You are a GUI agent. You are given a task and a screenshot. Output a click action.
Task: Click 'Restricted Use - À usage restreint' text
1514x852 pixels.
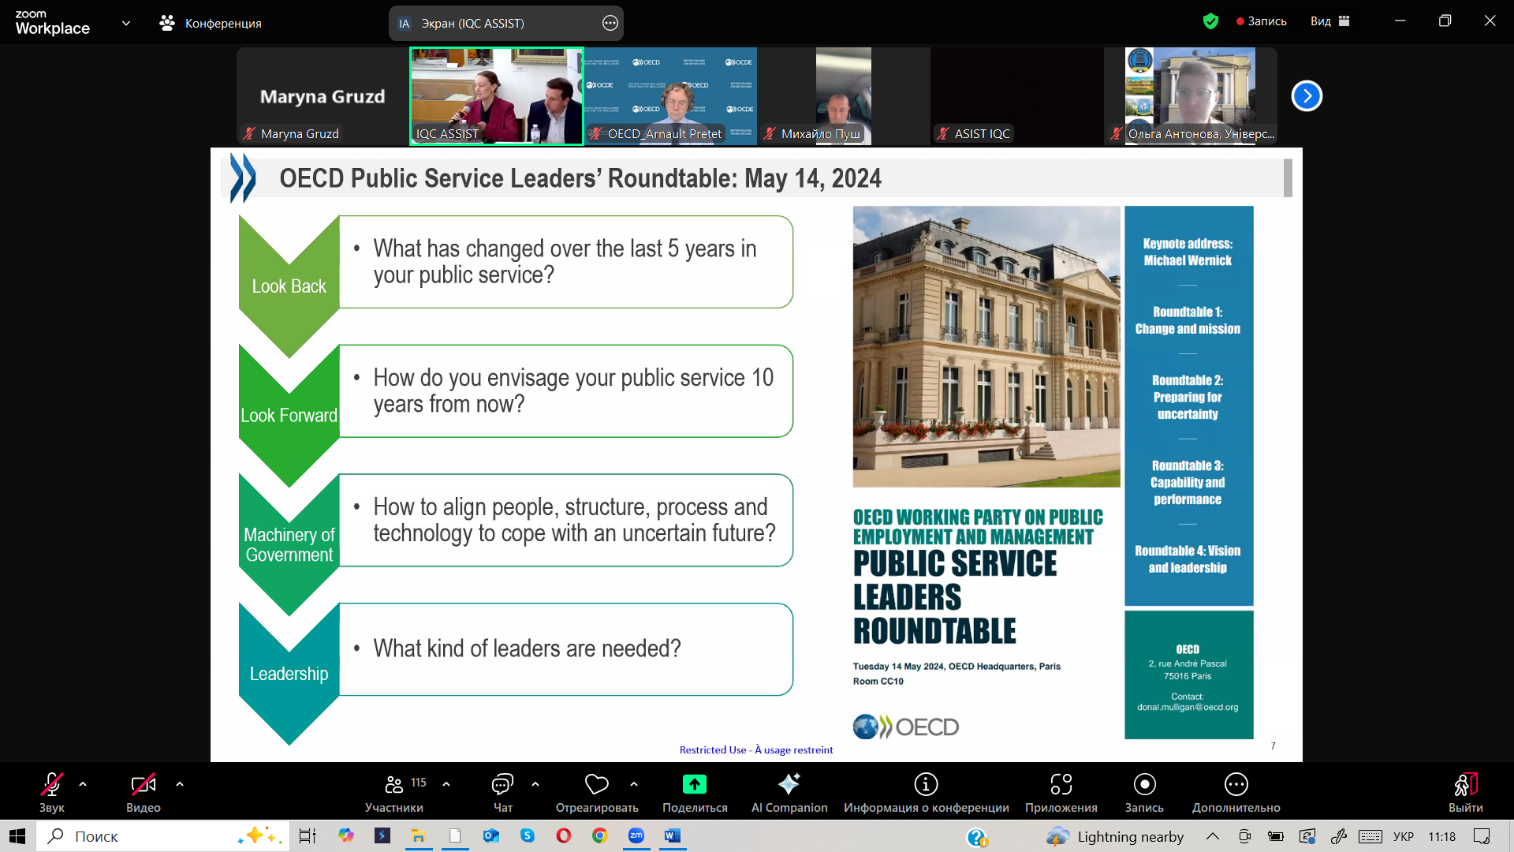tap(756, 750)
